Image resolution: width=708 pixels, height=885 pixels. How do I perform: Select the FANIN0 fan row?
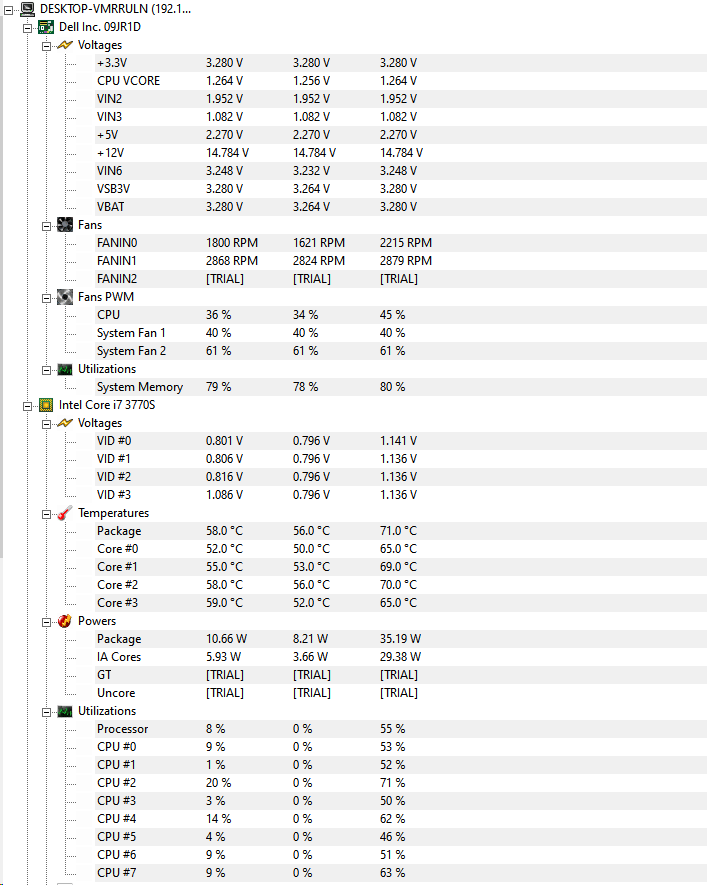[x=117, y=243]
